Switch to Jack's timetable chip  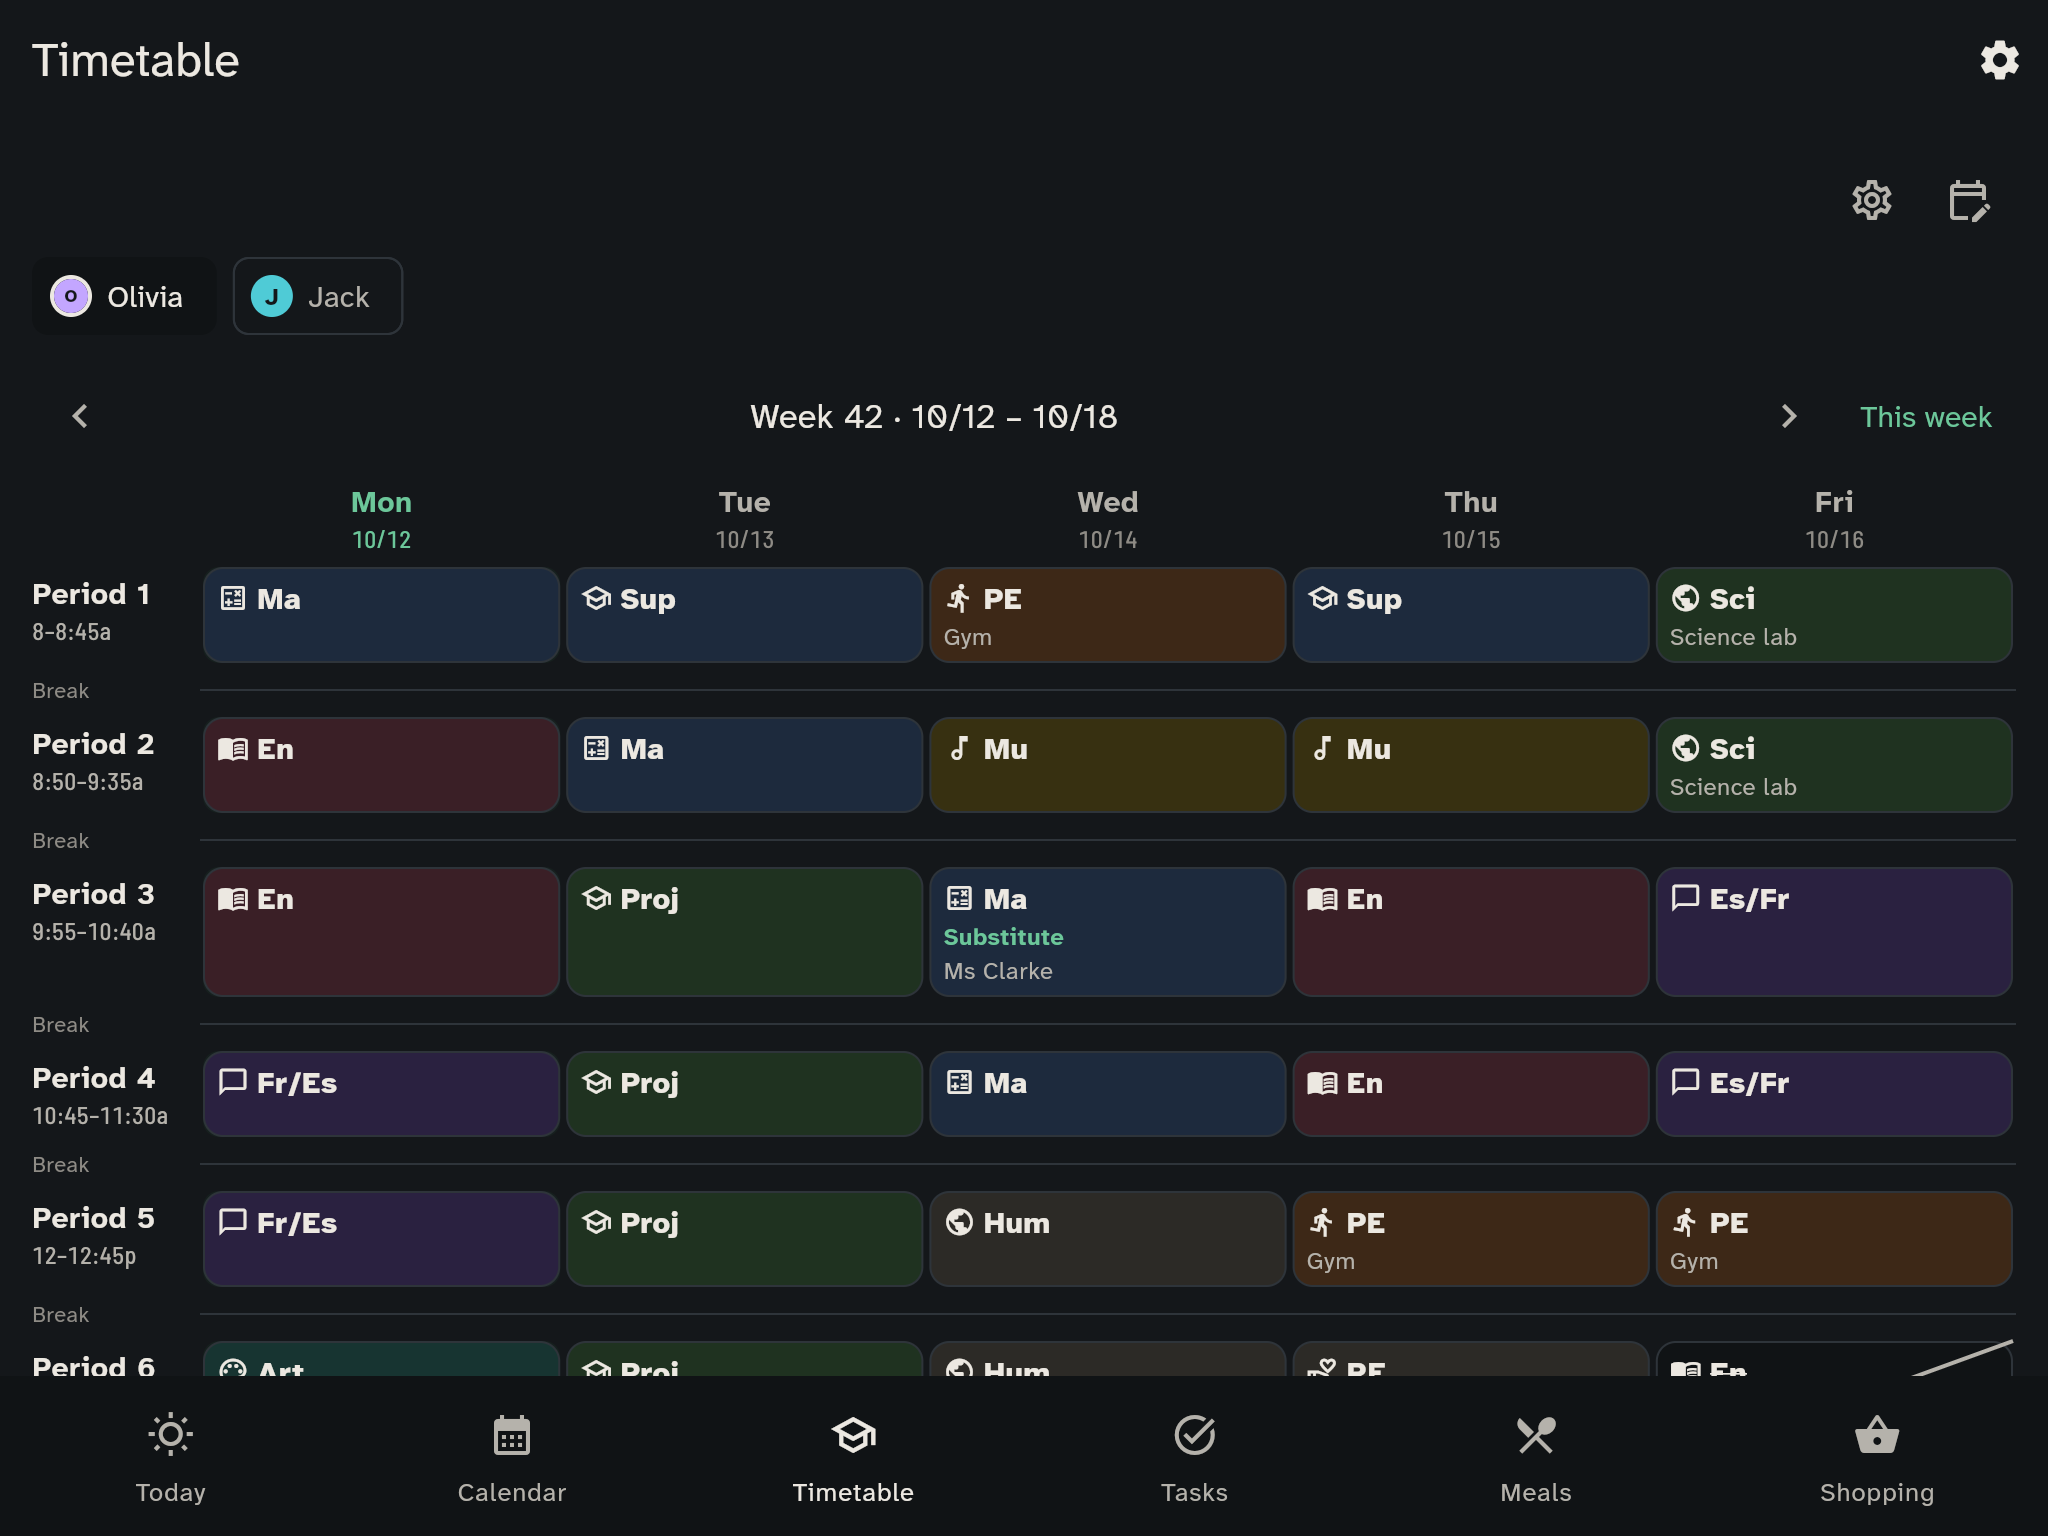(318, 296)
